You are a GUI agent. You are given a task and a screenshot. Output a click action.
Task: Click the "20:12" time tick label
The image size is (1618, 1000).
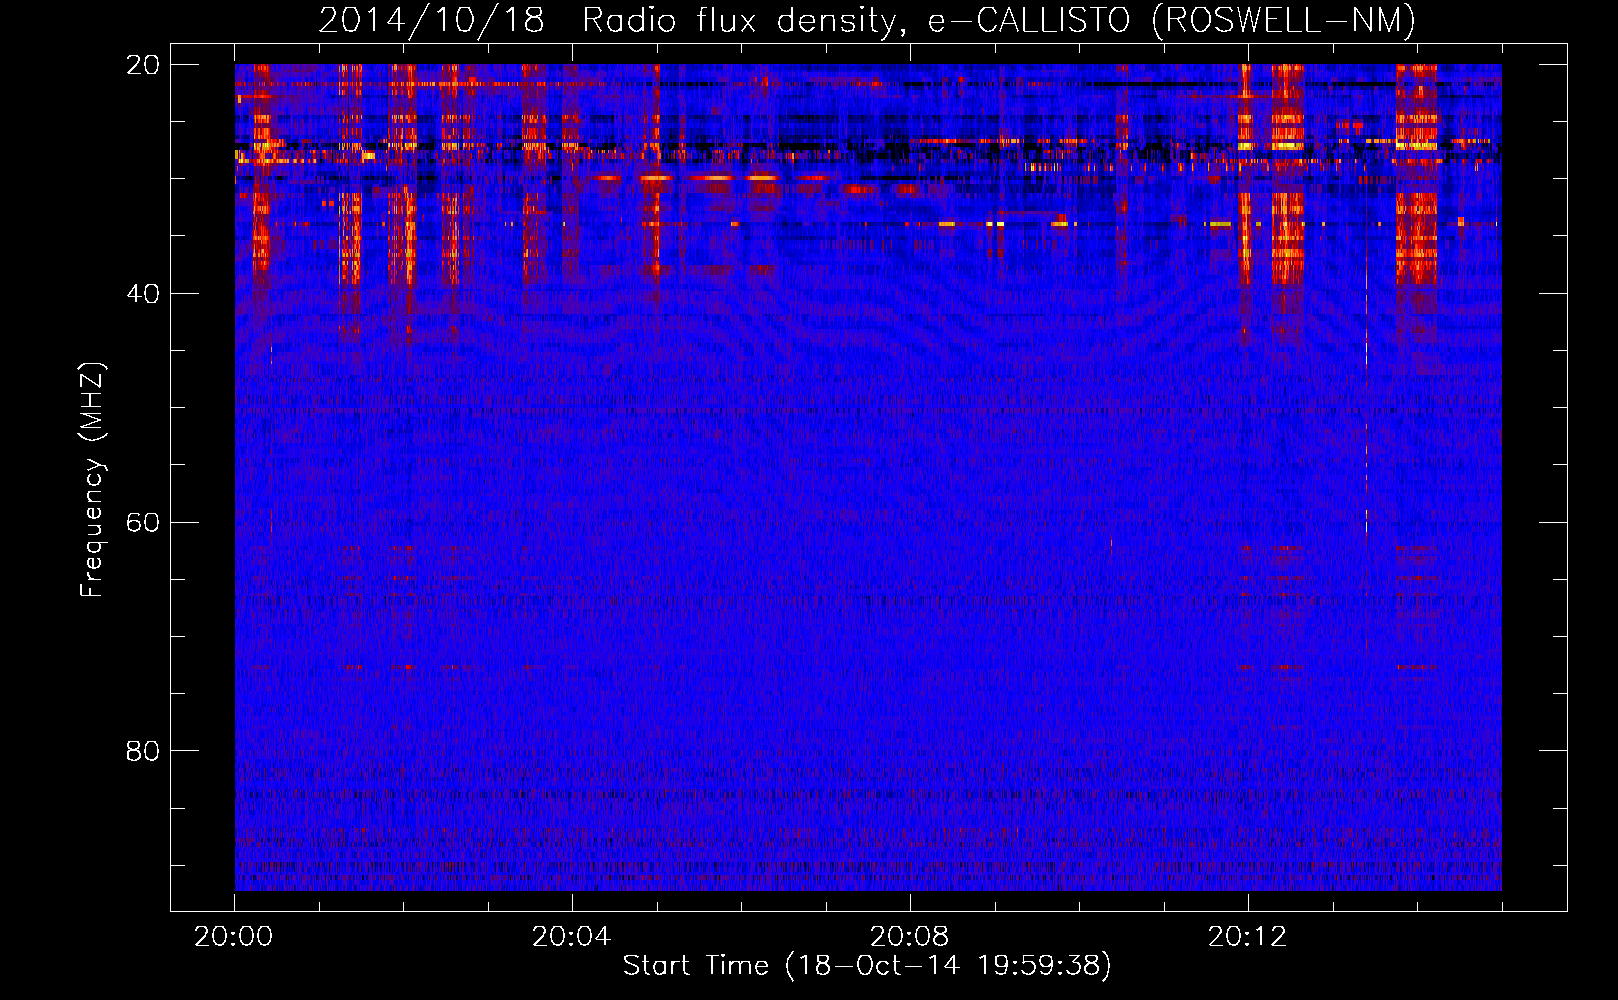click(x=1248, y=937)
